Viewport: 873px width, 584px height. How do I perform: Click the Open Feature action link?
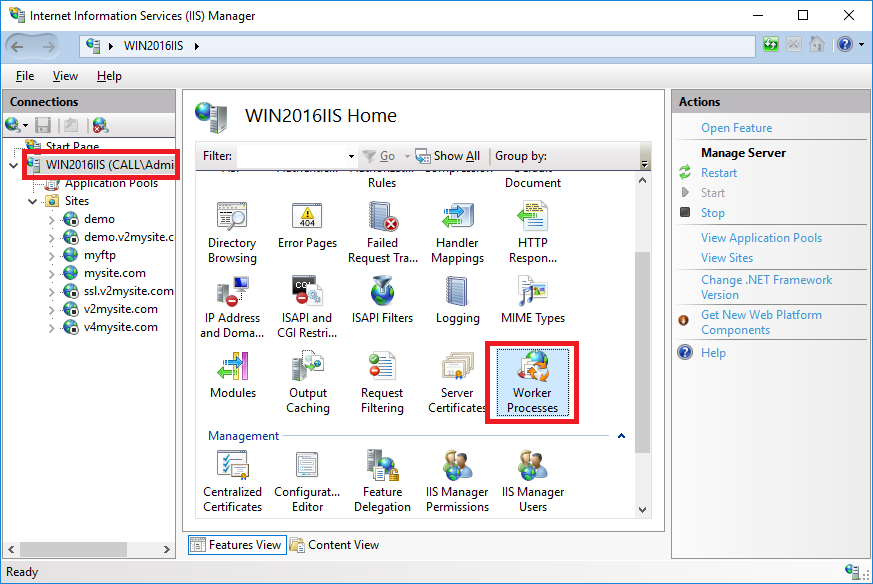point(736,128)
